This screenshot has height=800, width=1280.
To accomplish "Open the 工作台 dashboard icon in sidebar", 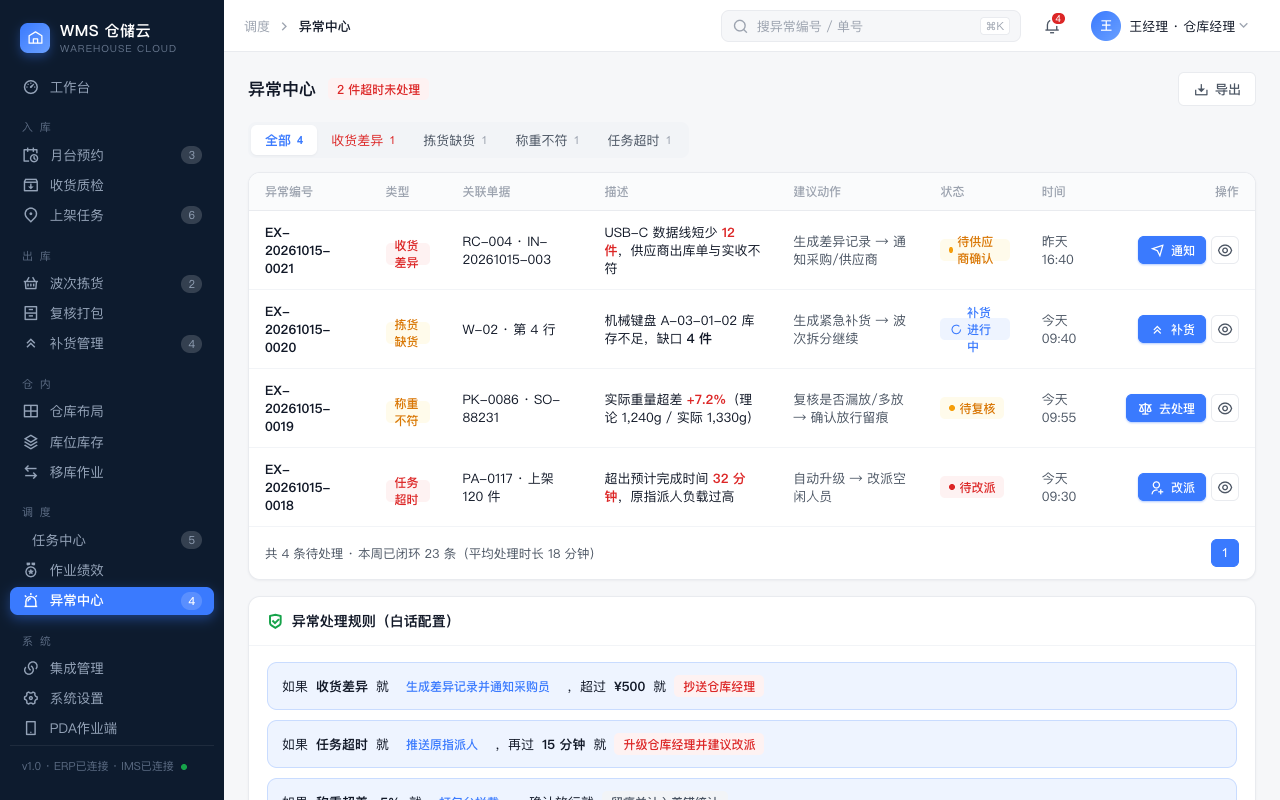I will click(31, 87).
